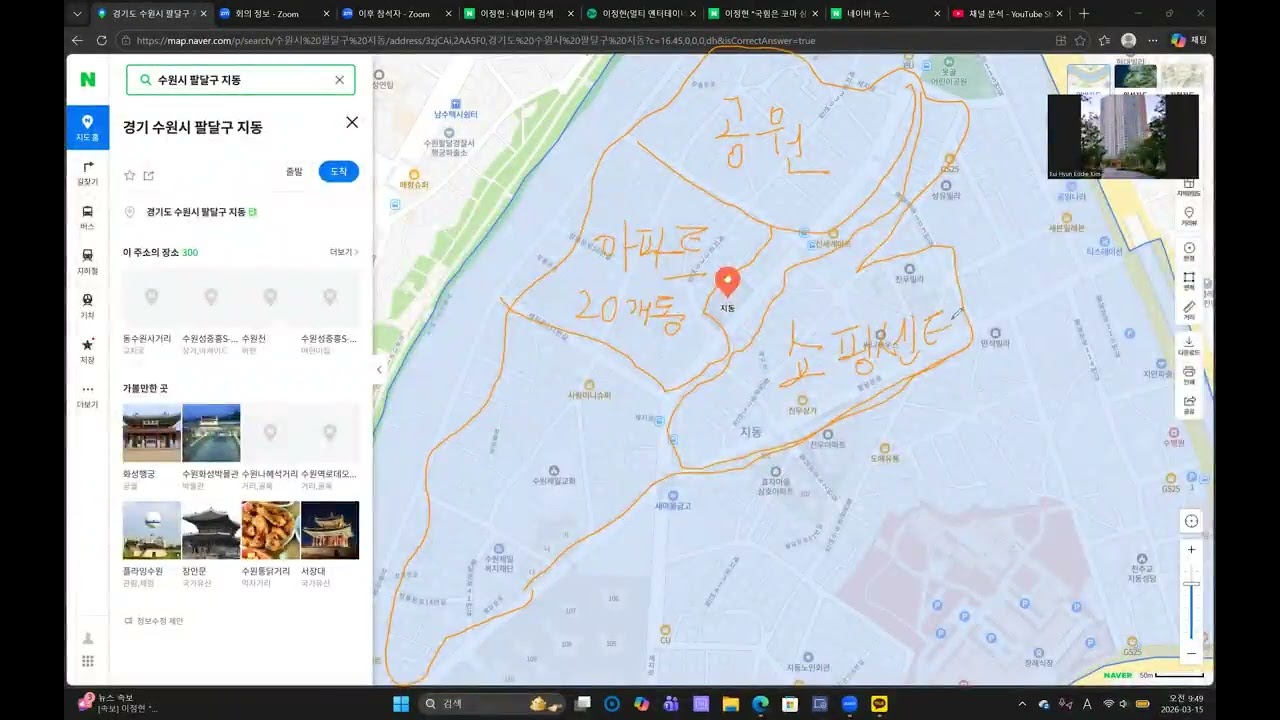
Task: Select the satellite map type thumbnail
Action: pos(1136,79)
